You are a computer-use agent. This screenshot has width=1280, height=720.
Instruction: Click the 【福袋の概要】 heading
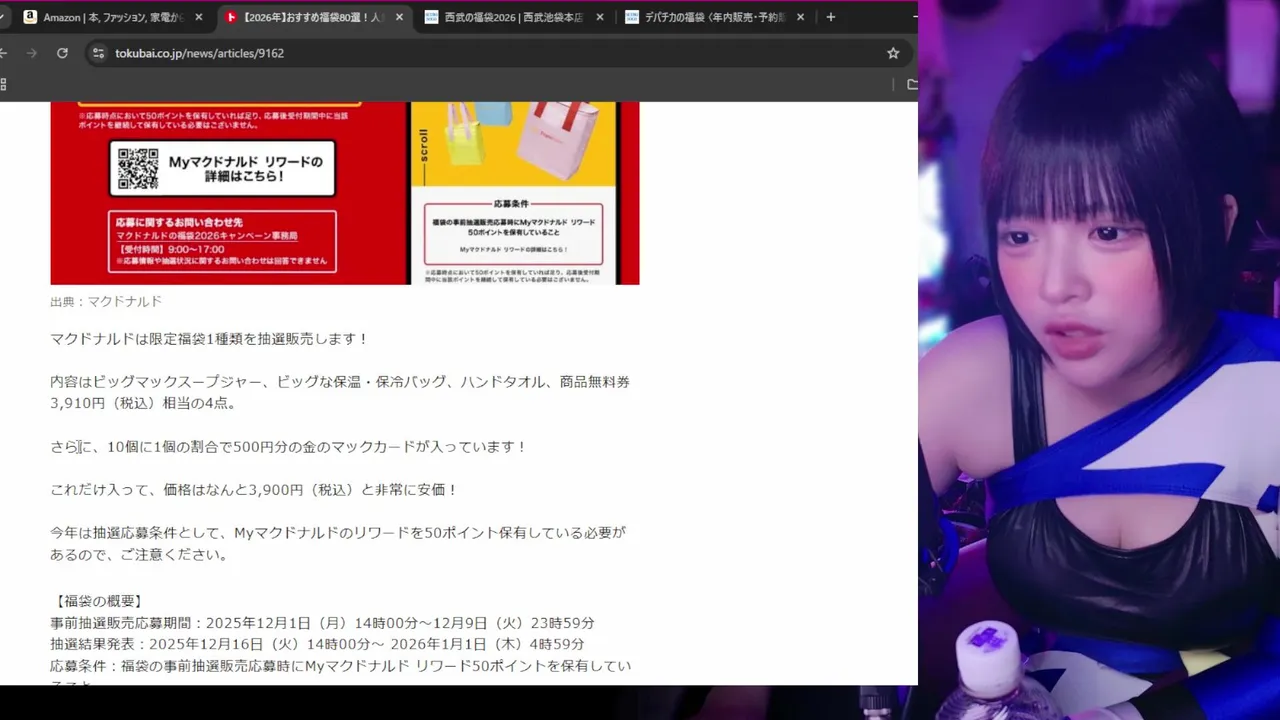[x=98, y=601]
